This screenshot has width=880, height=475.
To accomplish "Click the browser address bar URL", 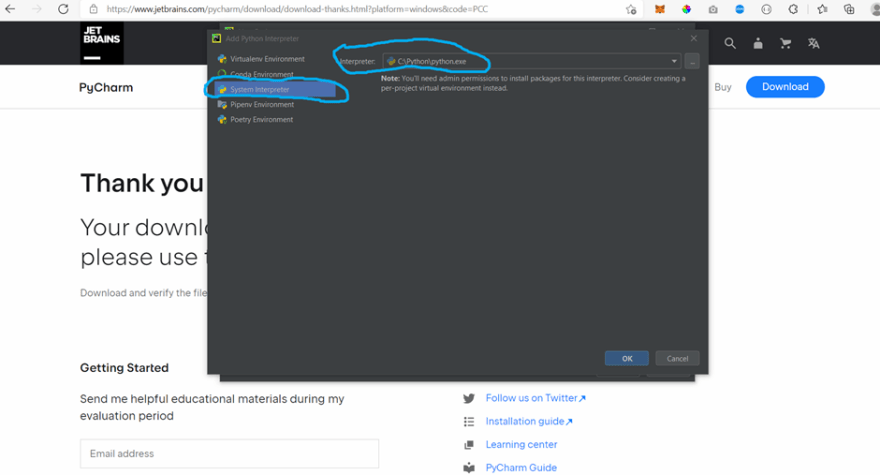I will pyautogui.click(x=297, y=9).
